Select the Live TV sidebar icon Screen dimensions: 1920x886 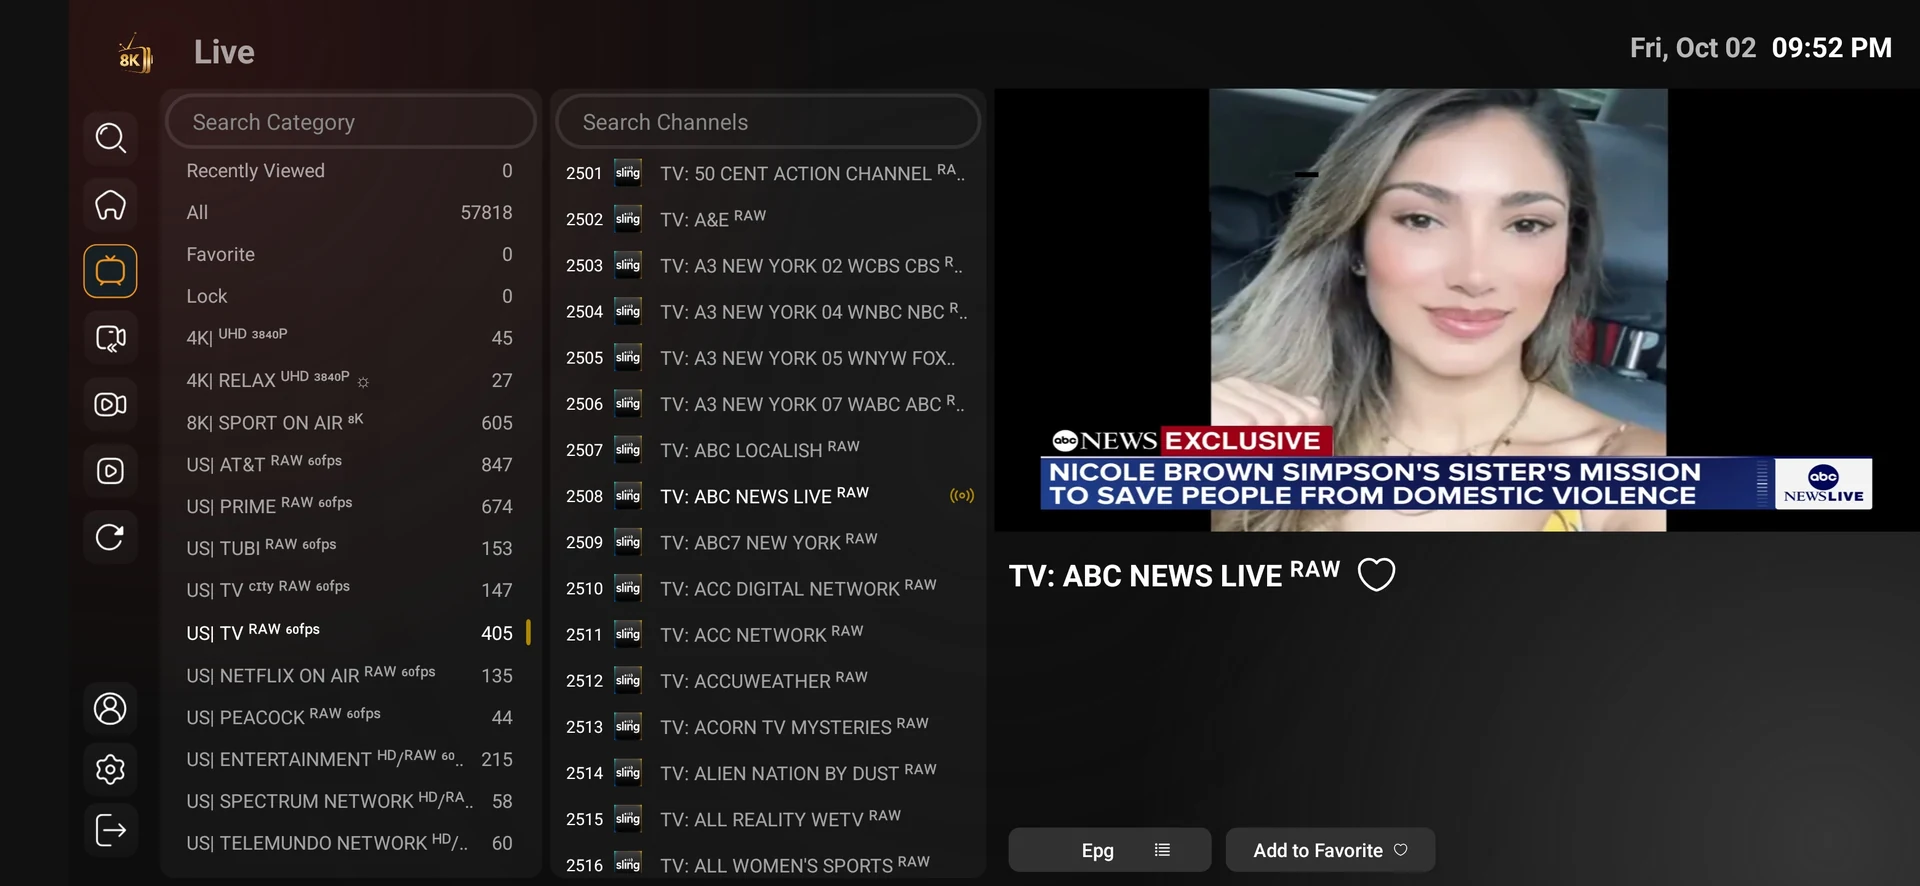110,271
